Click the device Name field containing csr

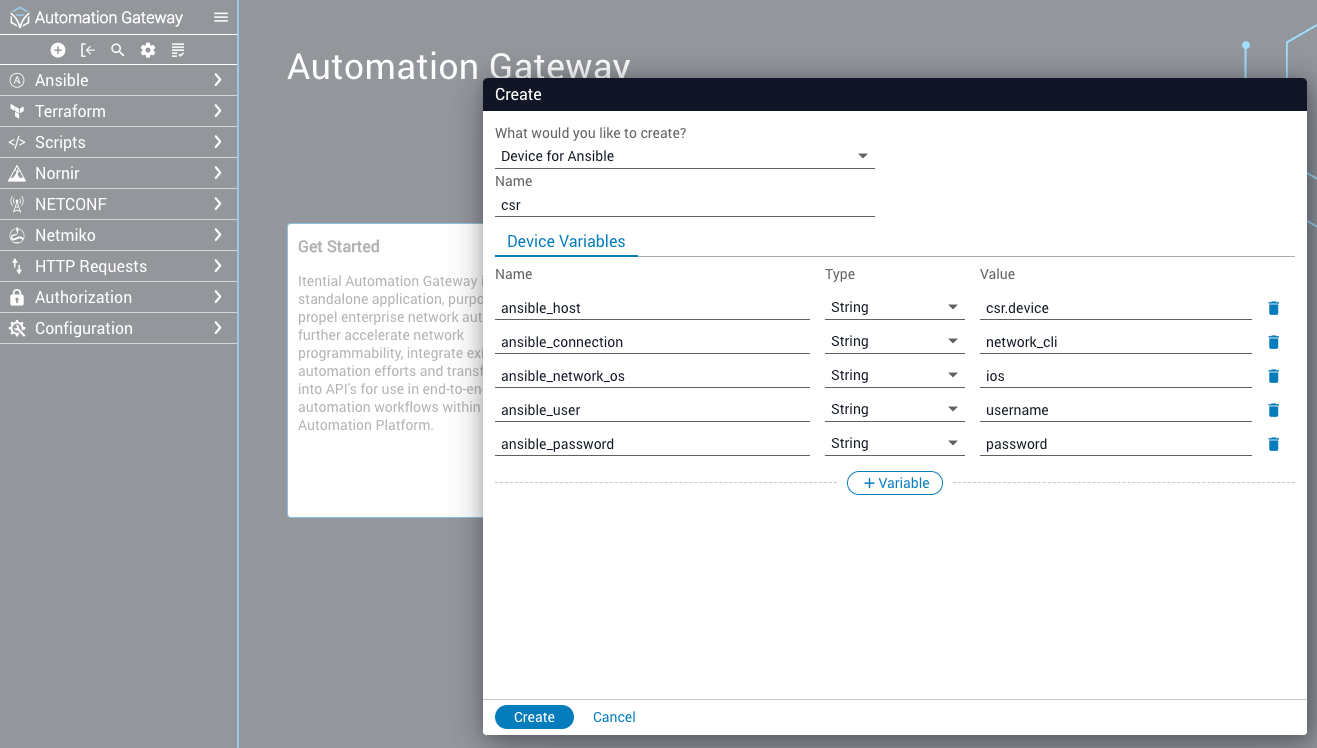684,205
